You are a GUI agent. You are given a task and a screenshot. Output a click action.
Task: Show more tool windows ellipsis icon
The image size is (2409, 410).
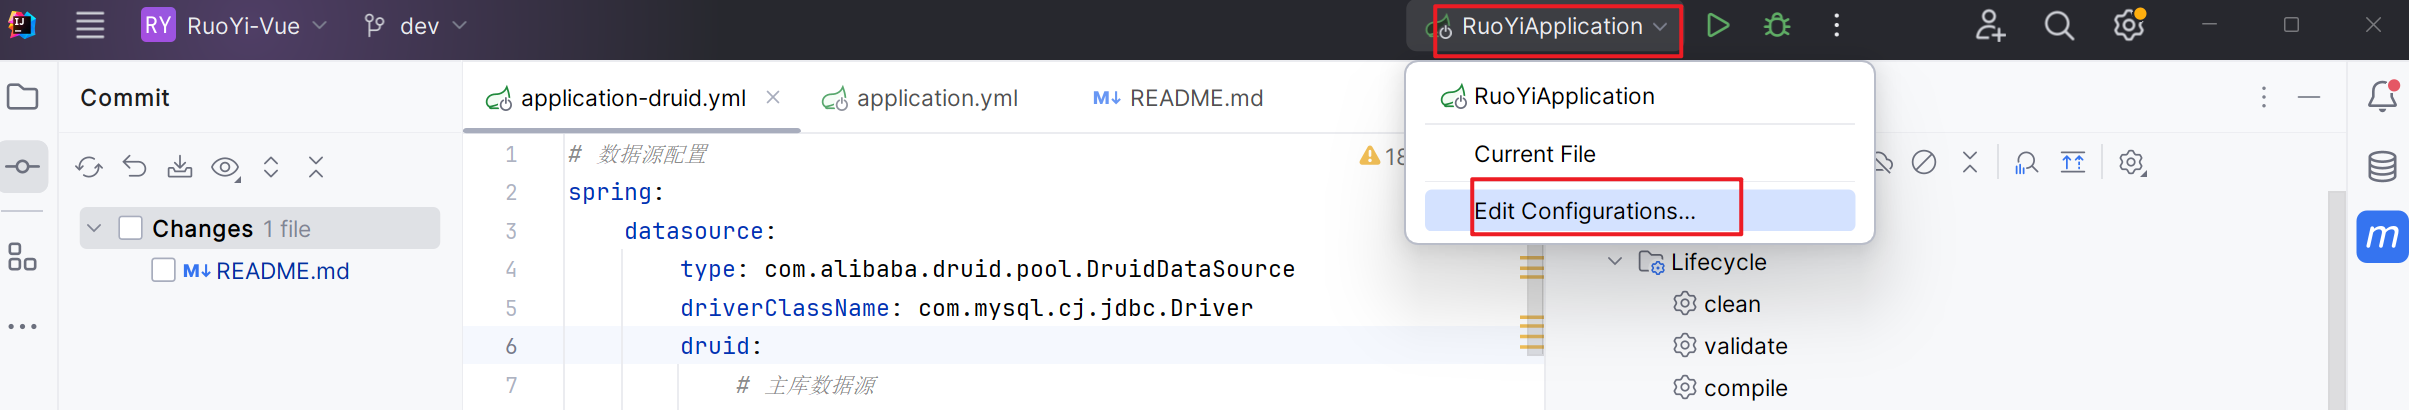tap(22, 326)
